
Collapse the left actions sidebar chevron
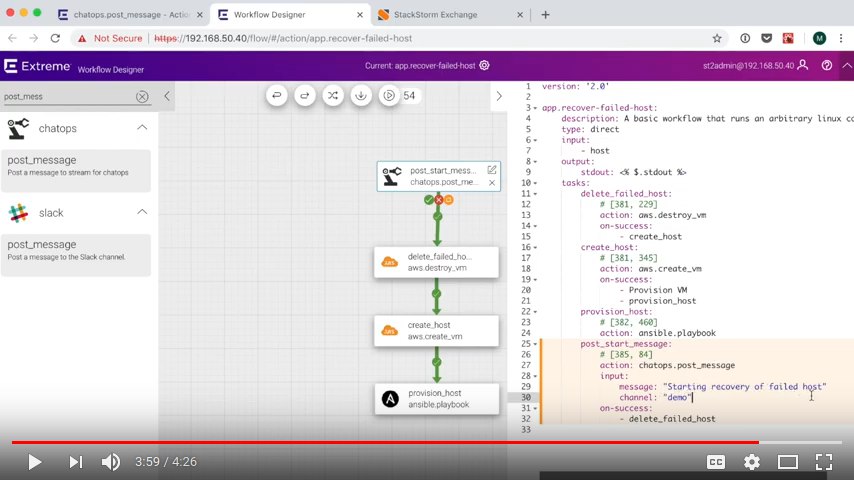pos(167,96)
